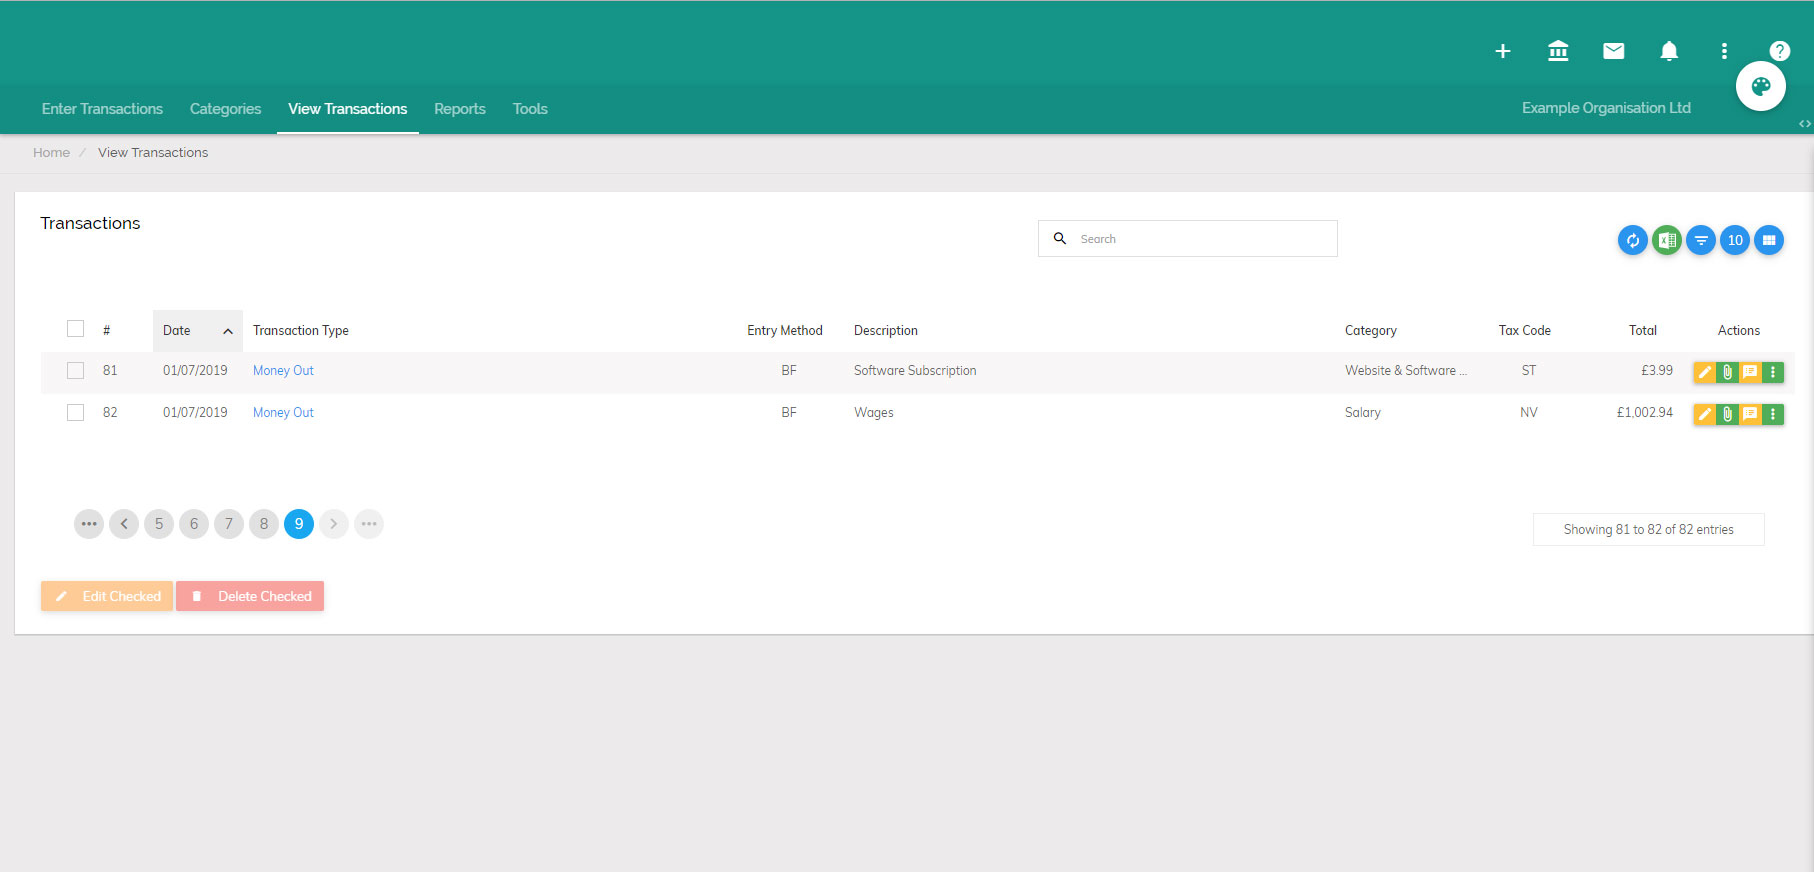The height and width of the screenshot is (872, 1814).
Task: Open the column visibility grid icon
Action: 1769,240
